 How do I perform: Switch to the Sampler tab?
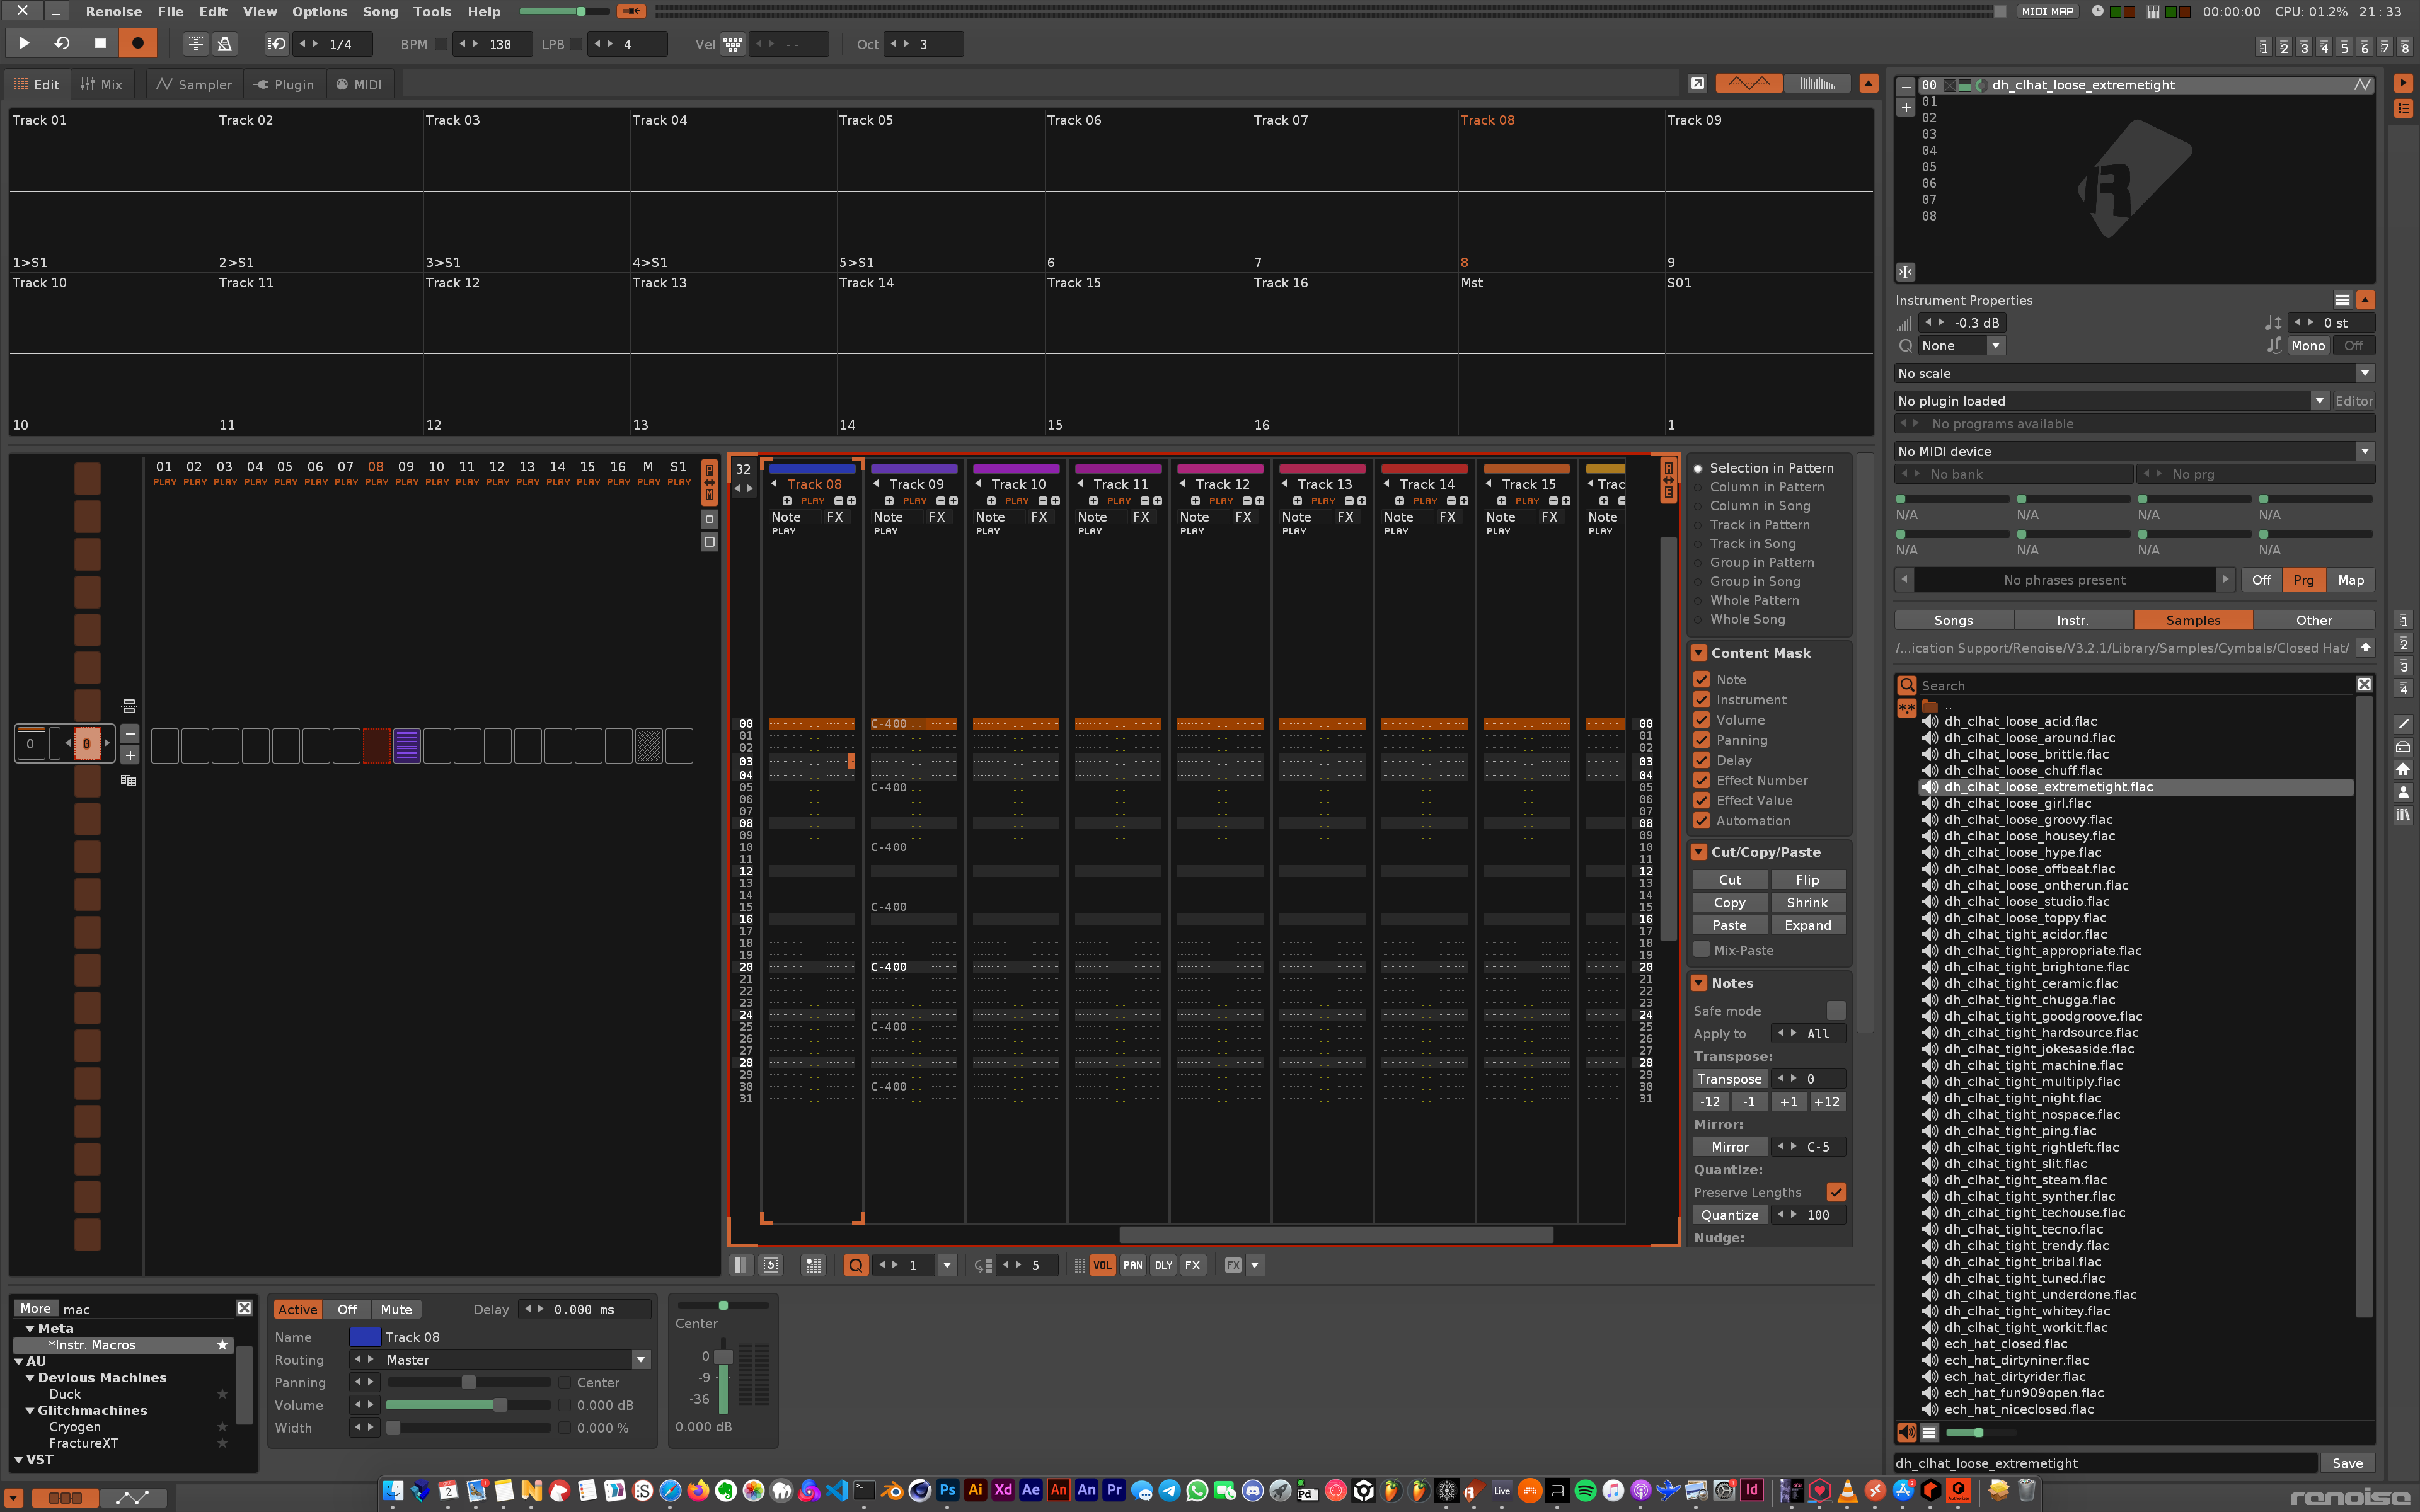[194, 84]
